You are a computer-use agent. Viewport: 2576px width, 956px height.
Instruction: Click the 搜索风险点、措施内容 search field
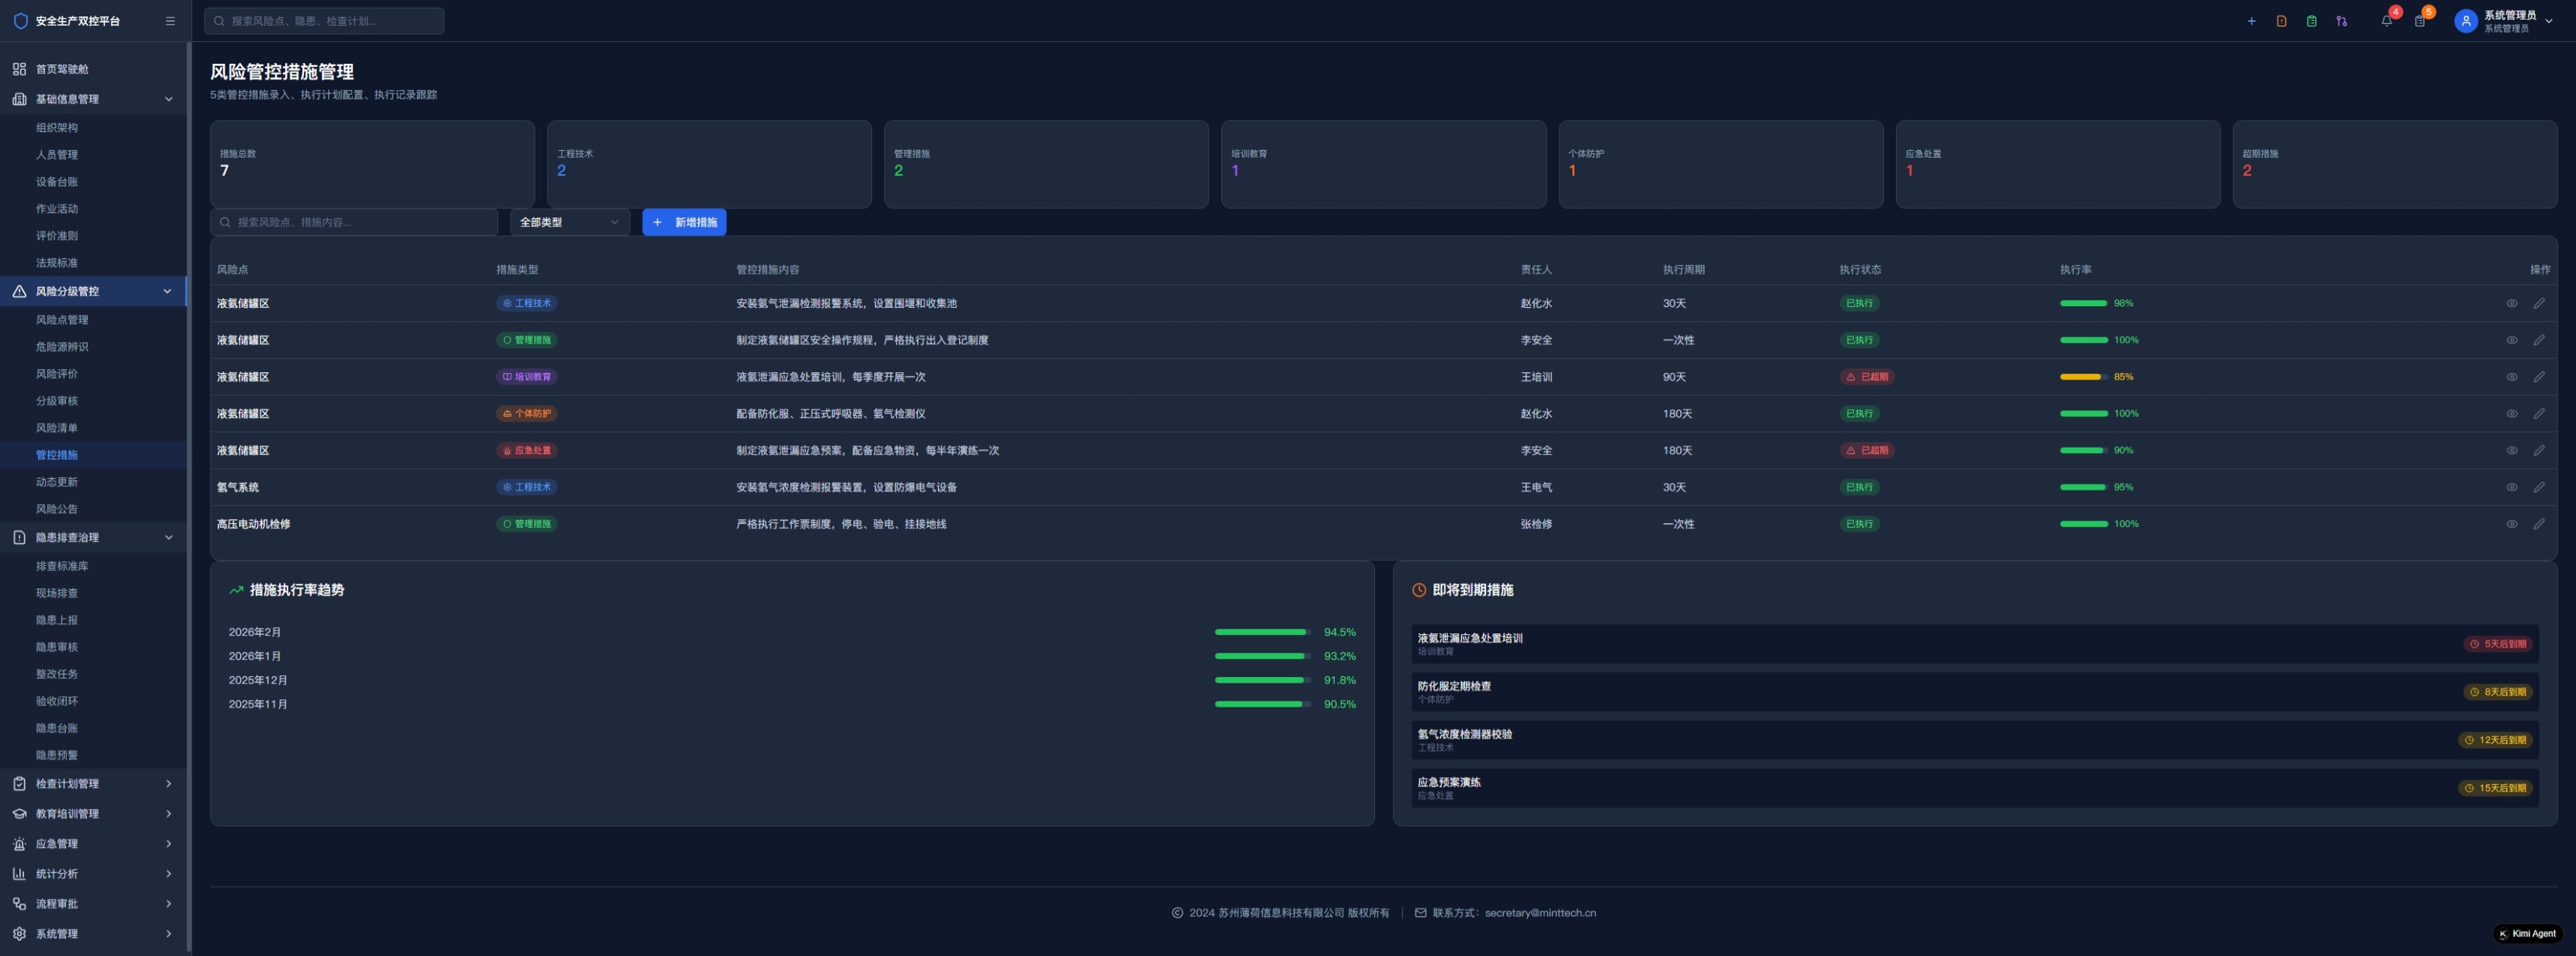point(355,222)
